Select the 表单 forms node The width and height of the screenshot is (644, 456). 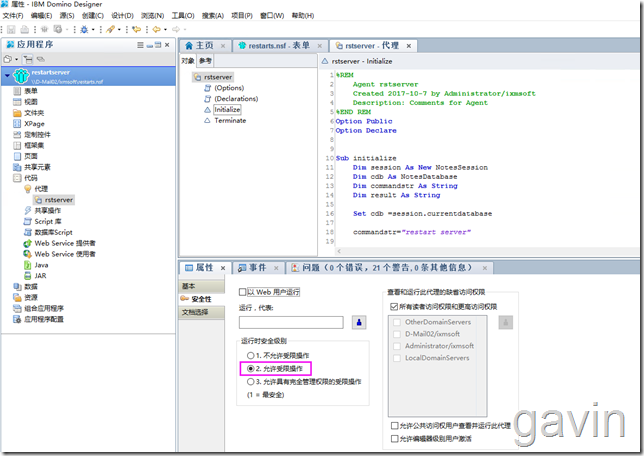tap(25, 91)
